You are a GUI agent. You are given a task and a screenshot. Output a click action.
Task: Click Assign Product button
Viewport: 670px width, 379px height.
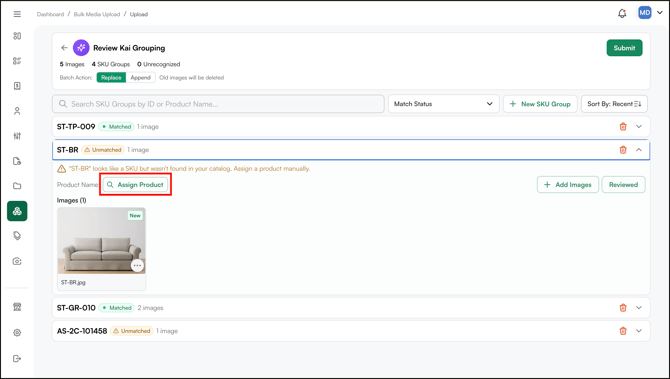click(135, 185)
